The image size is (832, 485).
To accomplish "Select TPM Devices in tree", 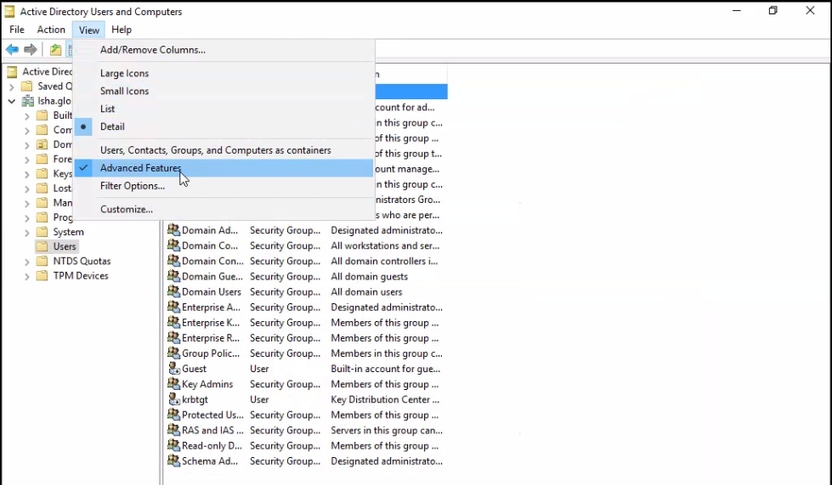I will (x=81, y=276).
